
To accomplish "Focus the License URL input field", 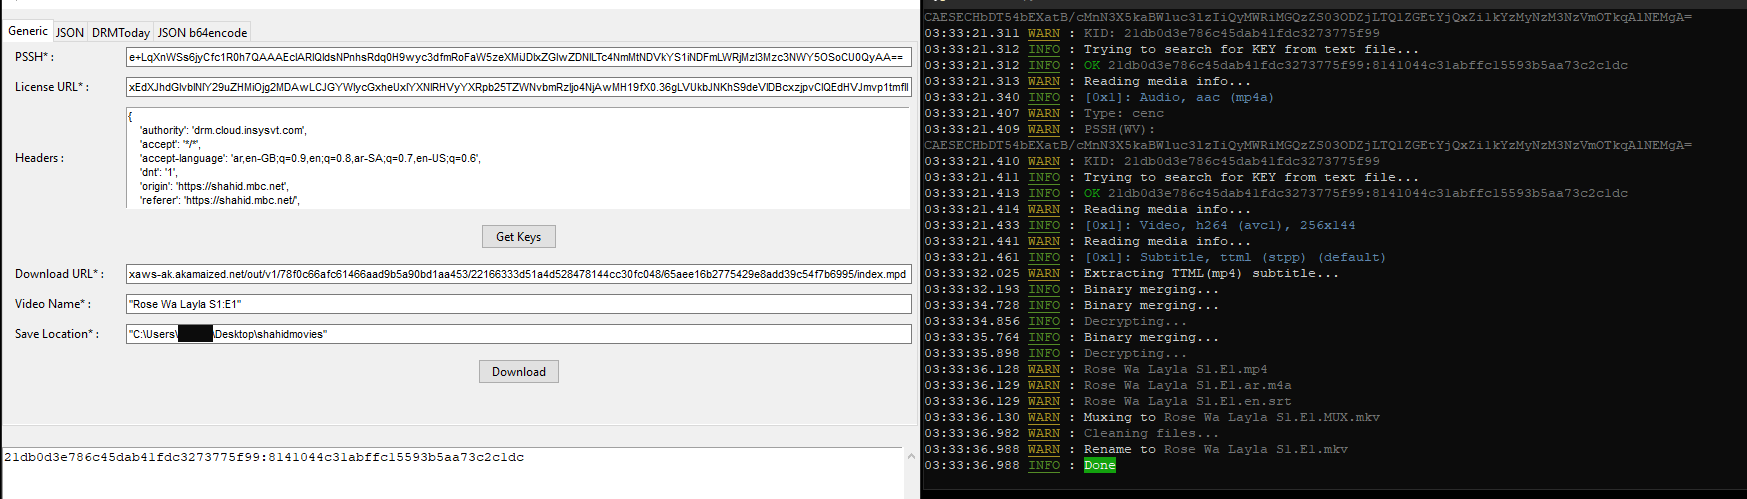I will (518, 87).
